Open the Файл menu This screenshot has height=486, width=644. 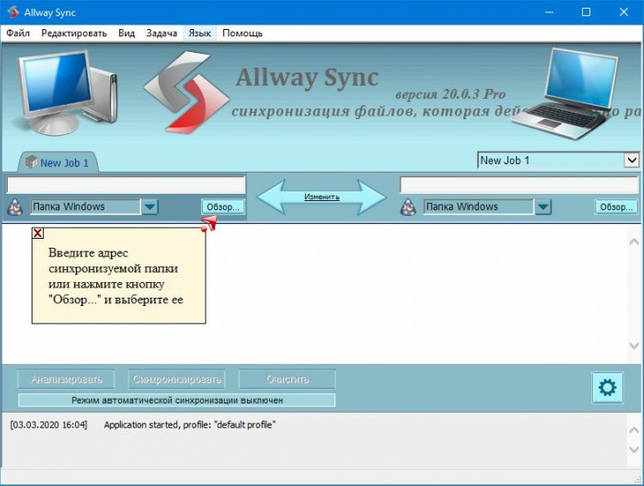coord(18,33)
